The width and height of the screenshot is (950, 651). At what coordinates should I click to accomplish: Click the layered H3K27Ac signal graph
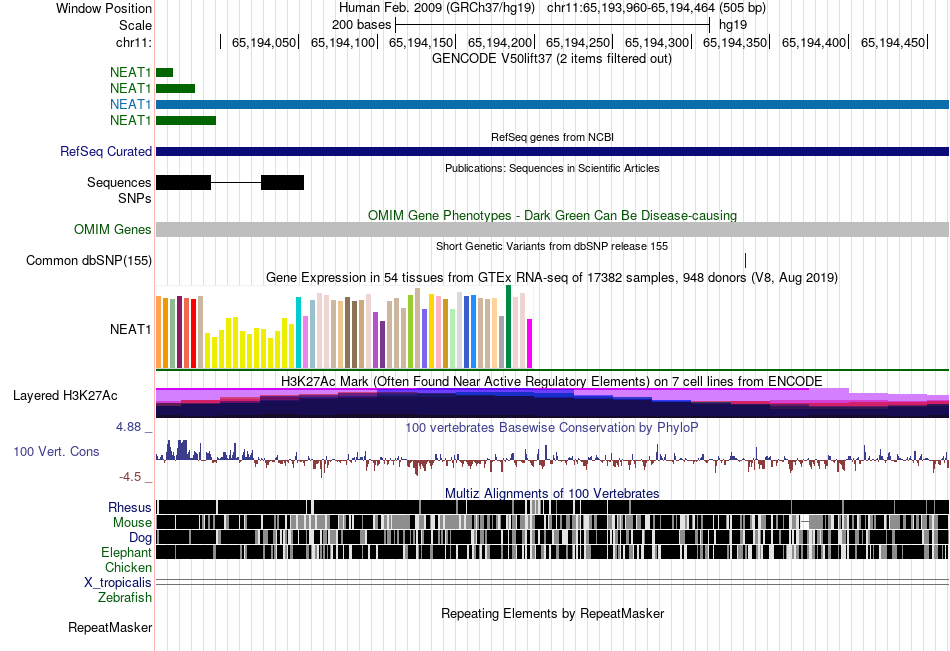click(x=553, y=402)
